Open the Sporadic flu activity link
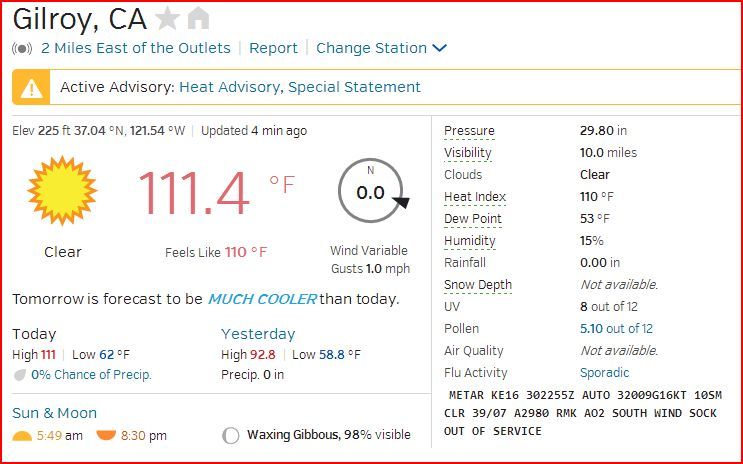 click(x=605, y=373)
